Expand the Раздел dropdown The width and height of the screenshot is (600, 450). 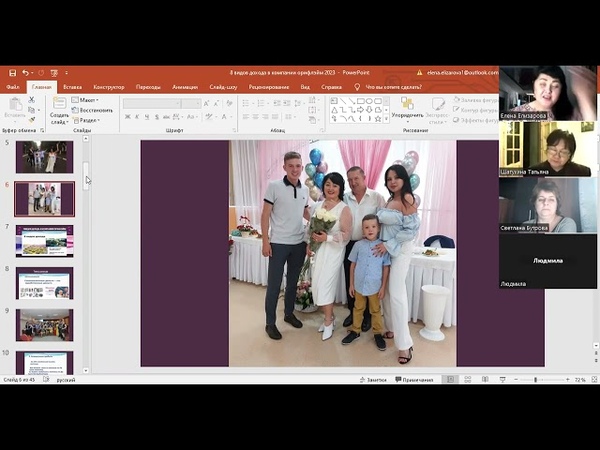click(x=86, y=120)
